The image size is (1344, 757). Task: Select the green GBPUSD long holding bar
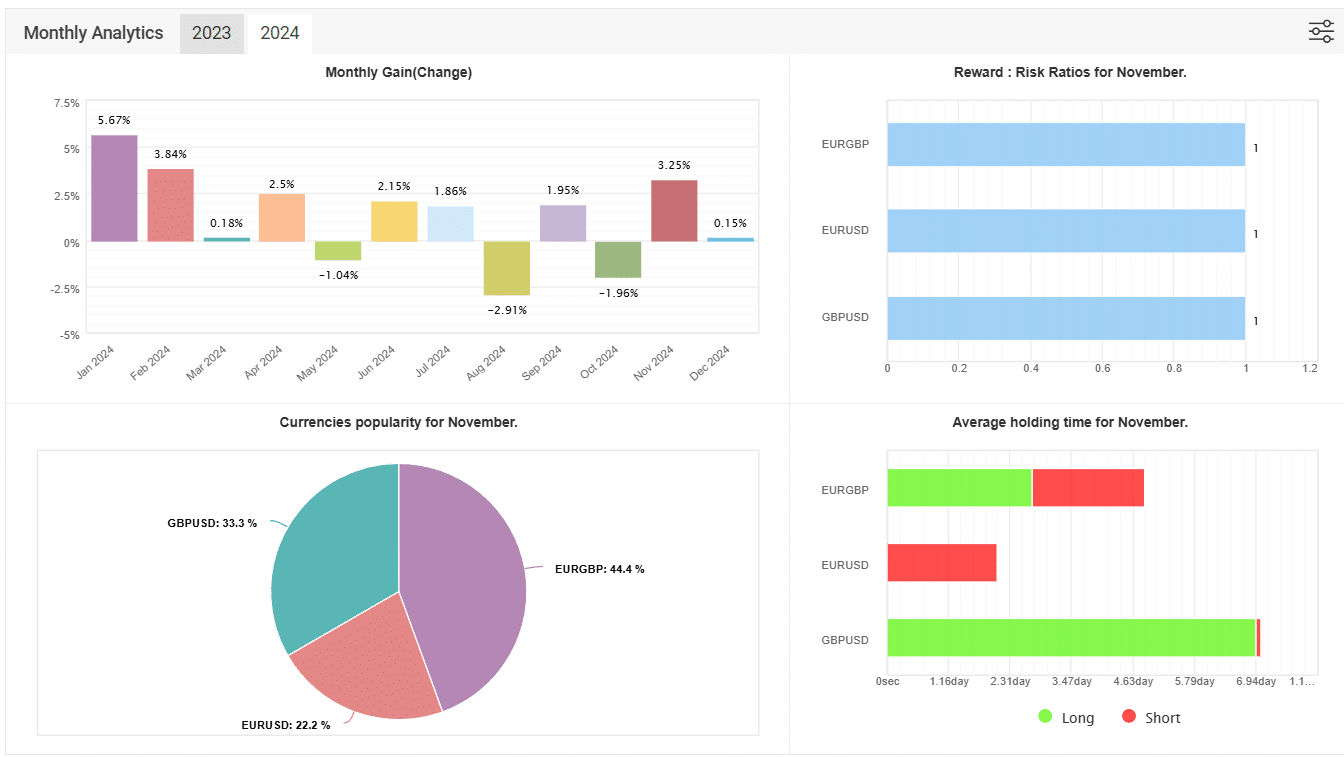[x=1070, y=637]
